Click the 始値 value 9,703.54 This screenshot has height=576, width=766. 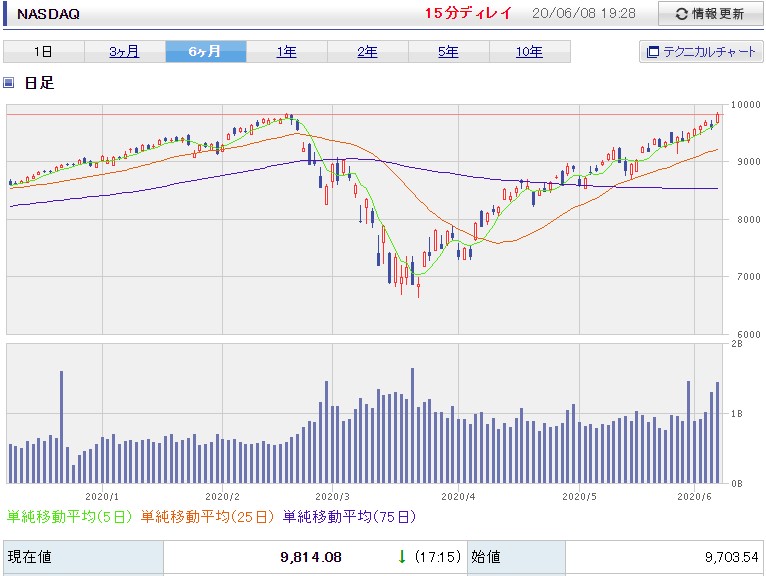(731, 557)
